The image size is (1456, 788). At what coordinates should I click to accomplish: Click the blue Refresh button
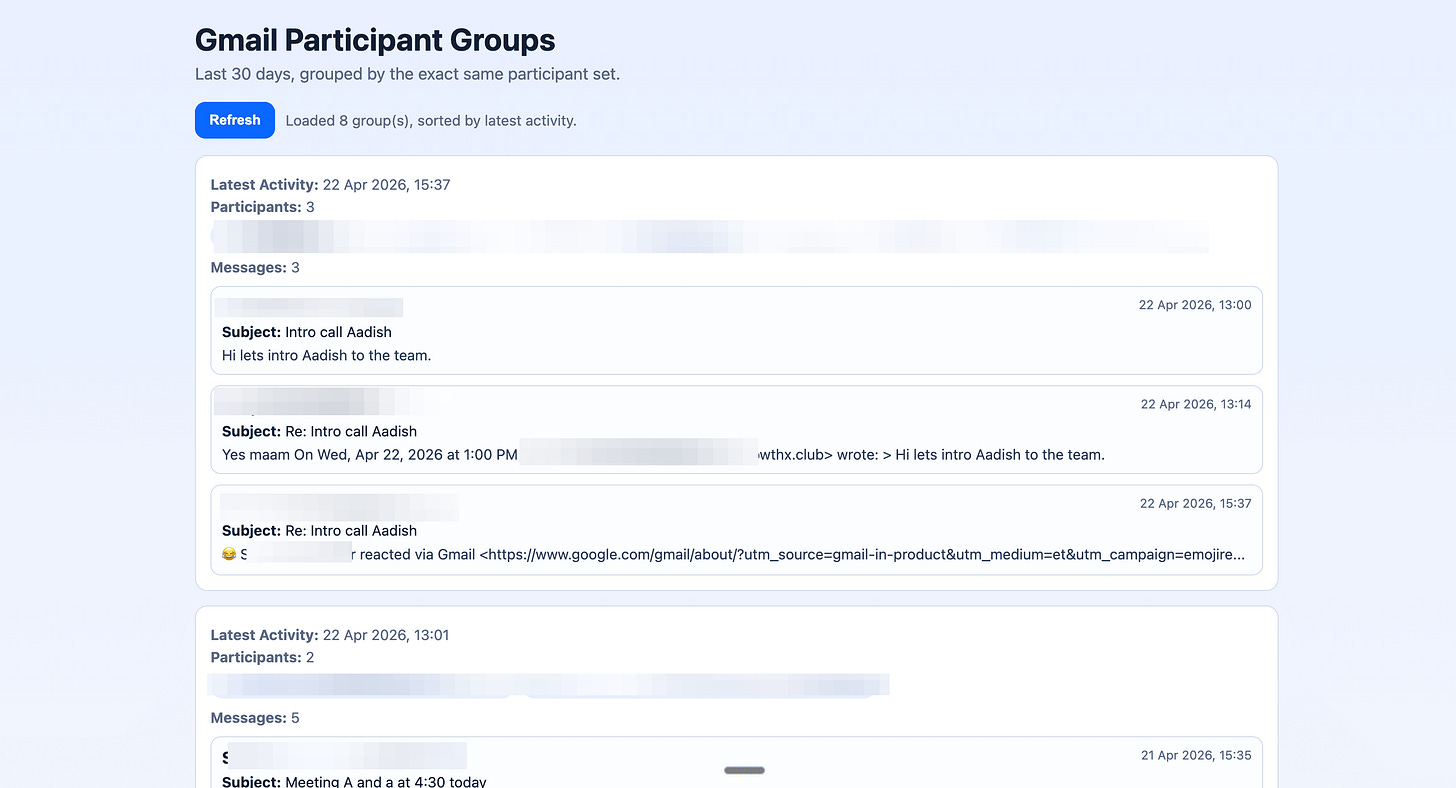pyautogui.click(x=235, y=120)
